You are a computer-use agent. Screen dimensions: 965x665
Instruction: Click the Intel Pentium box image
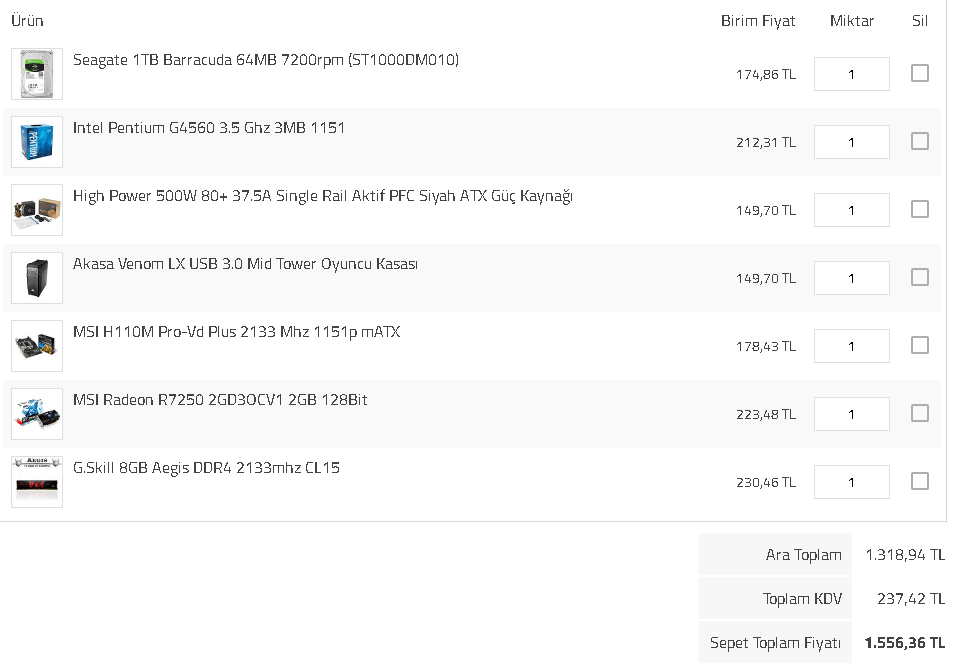[x=37, y=142]
